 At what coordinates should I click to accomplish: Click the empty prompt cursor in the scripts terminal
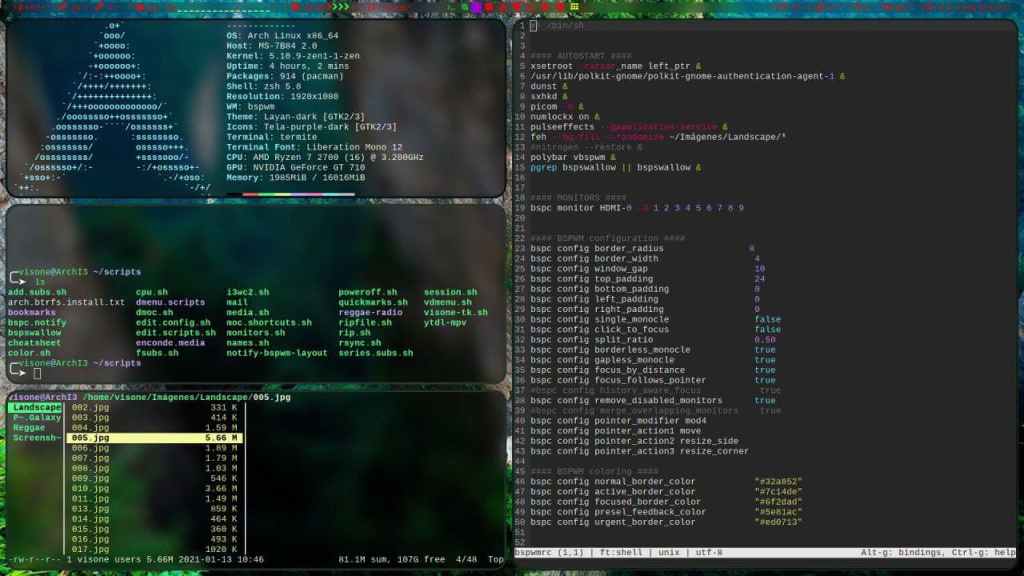tap(37, 373)
